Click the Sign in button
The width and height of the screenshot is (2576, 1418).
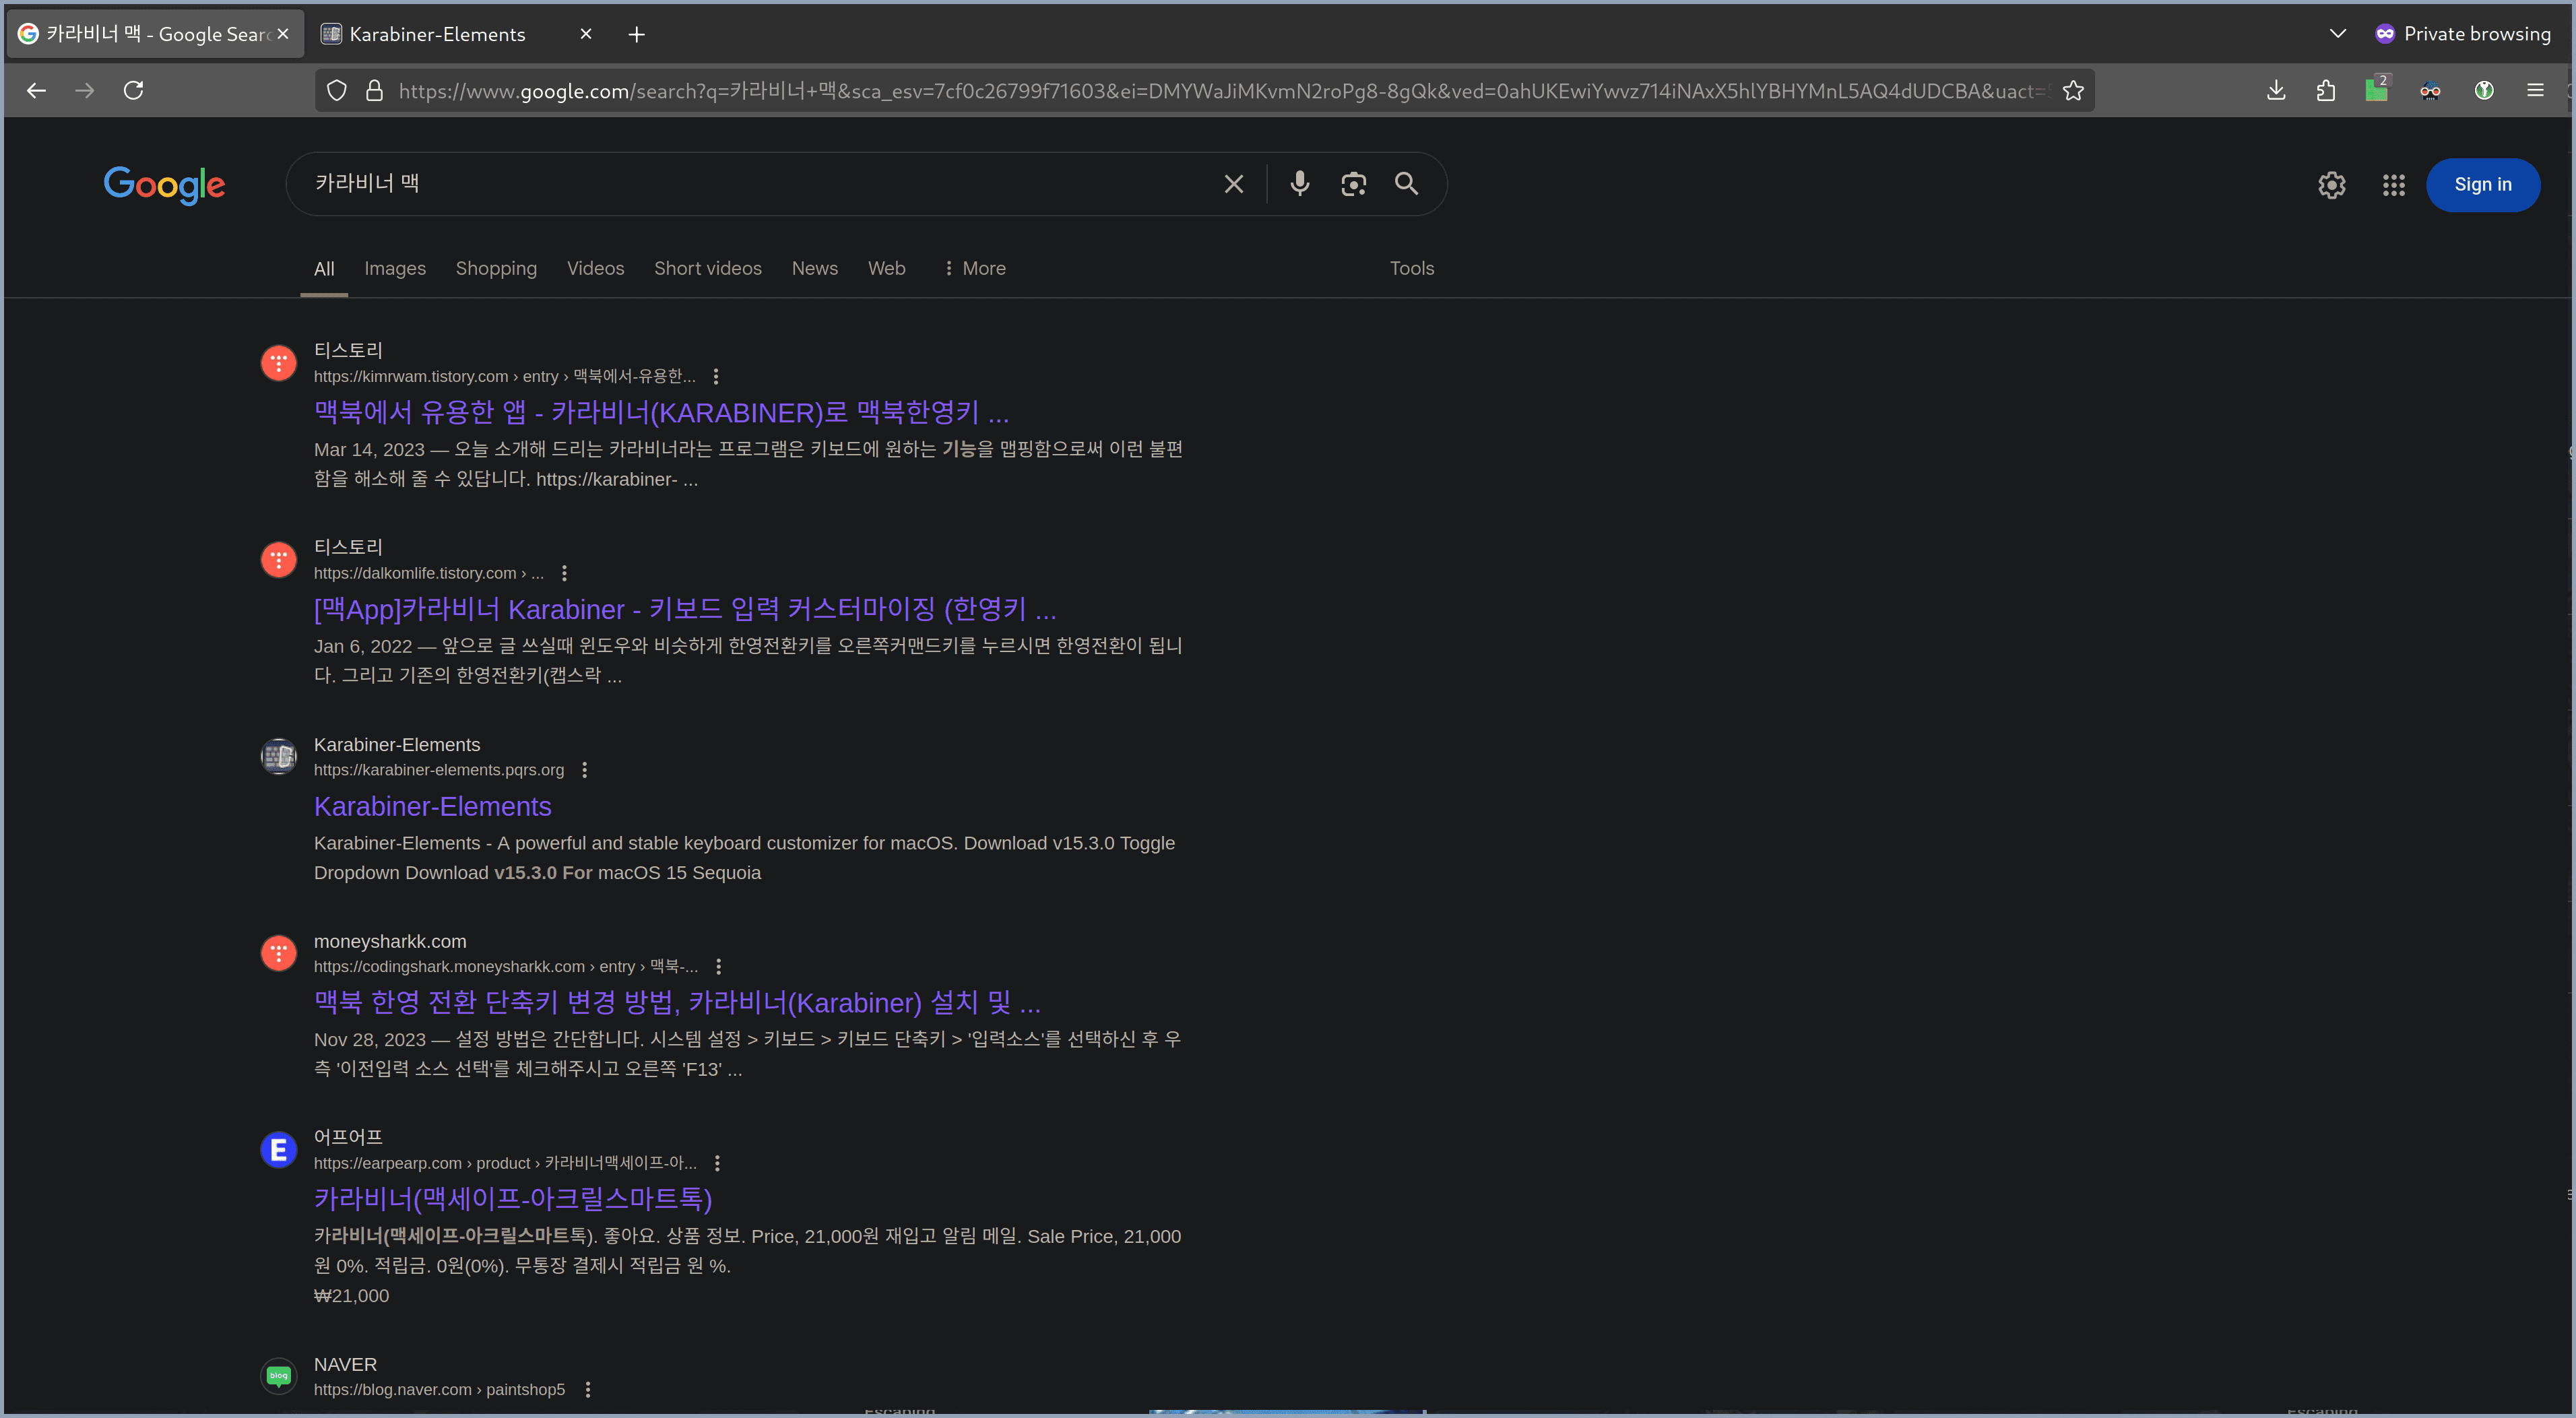pyautogui.click(x=2482, y=185)
